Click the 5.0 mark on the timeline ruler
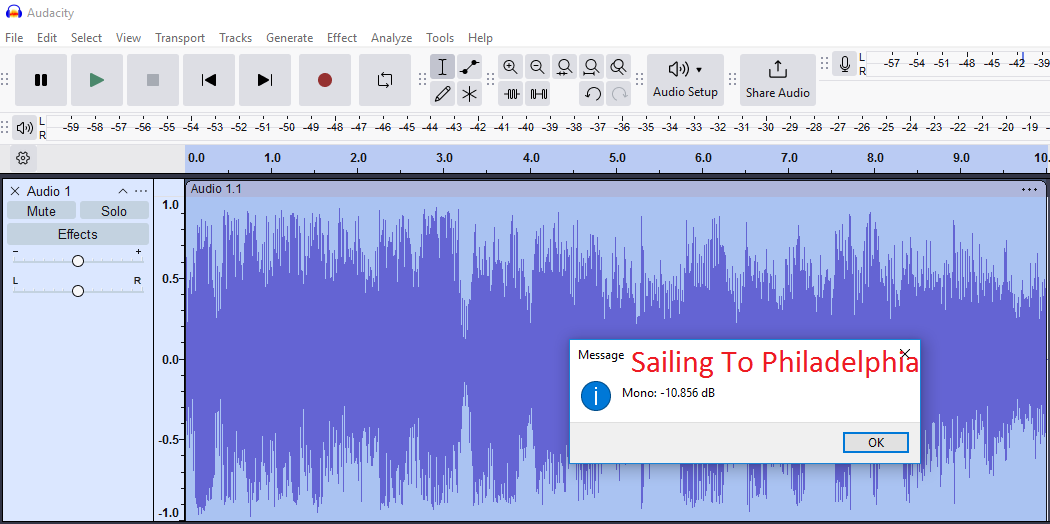 (617, 159)
